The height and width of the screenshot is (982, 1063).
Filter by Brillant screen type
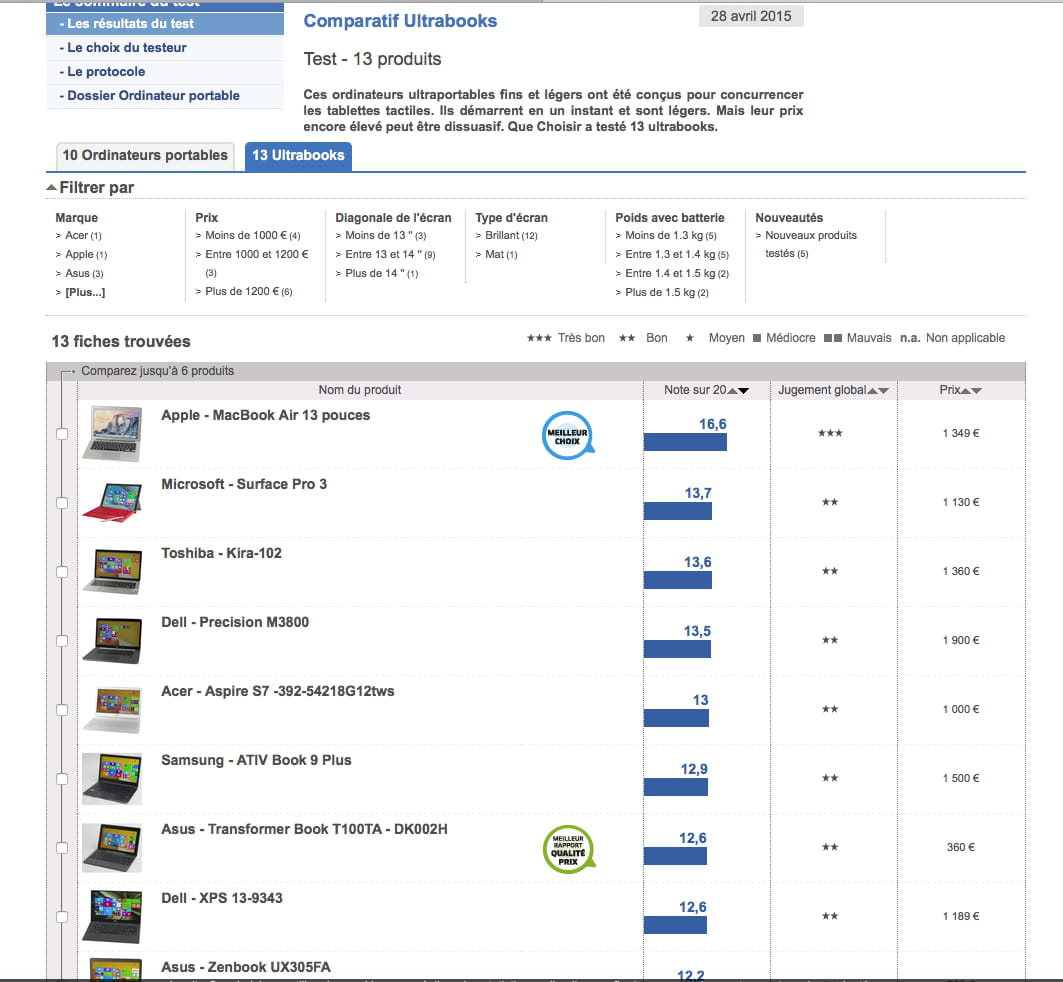coord(511,236)
